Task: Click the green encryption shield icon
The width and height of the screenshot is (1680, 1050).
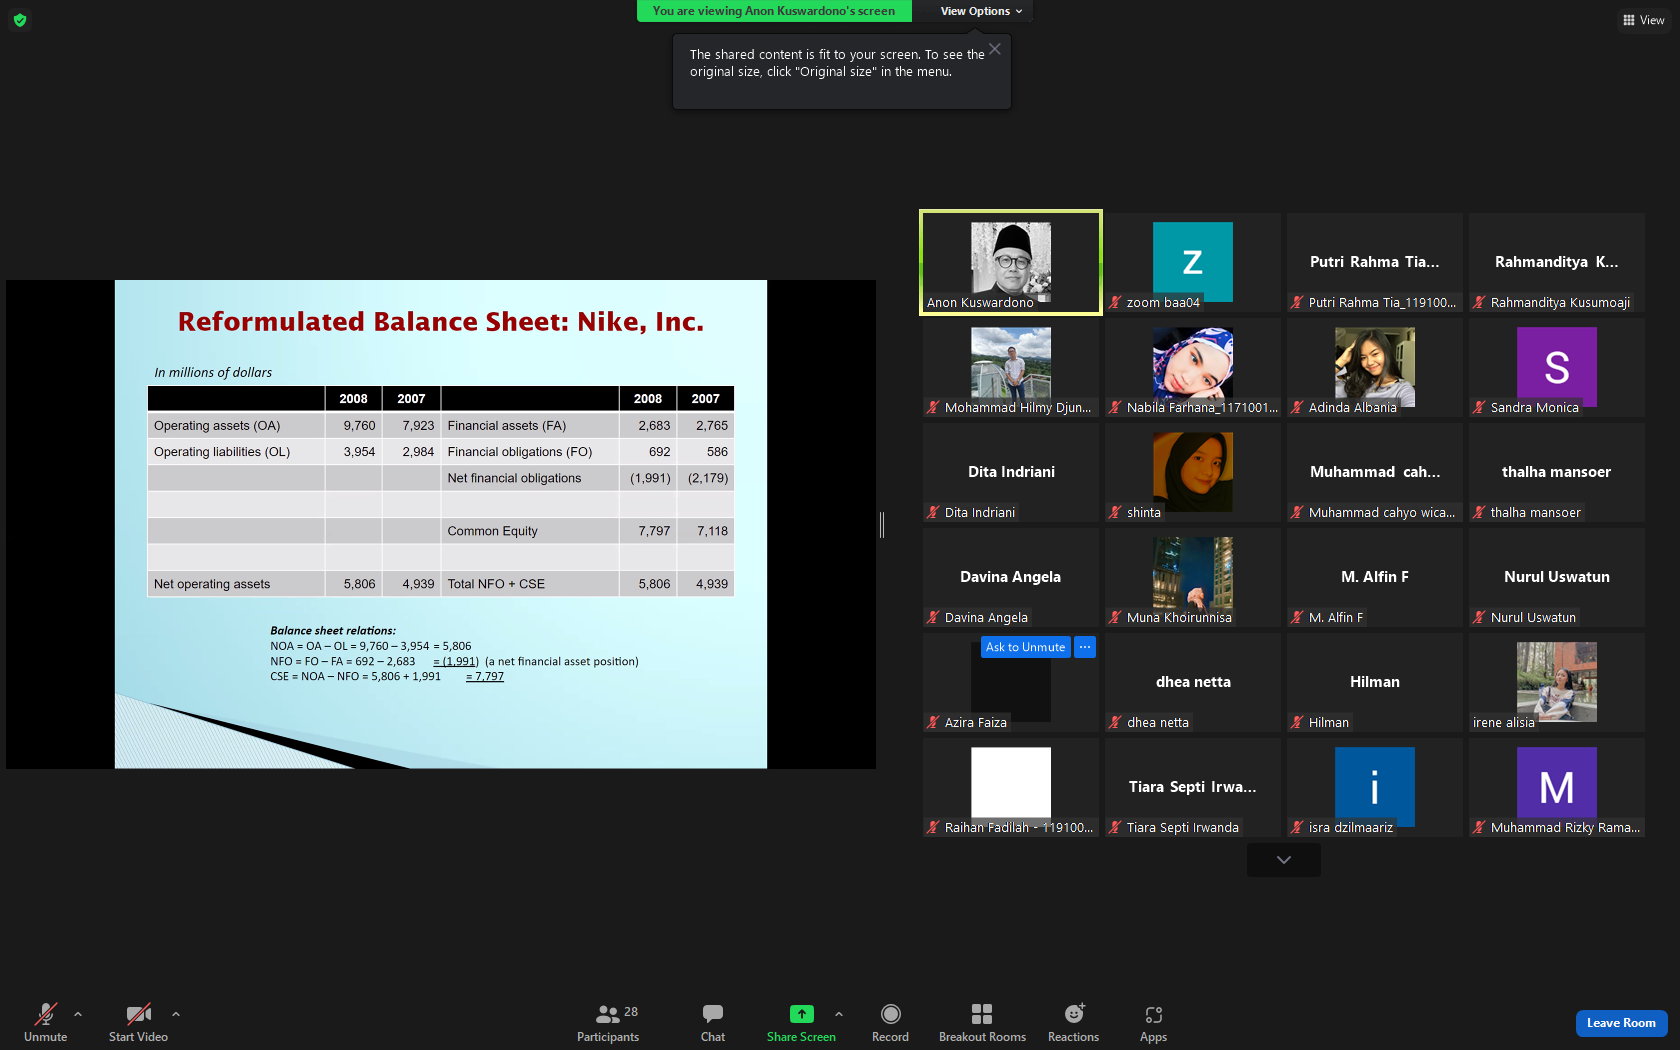Action: 20,20
